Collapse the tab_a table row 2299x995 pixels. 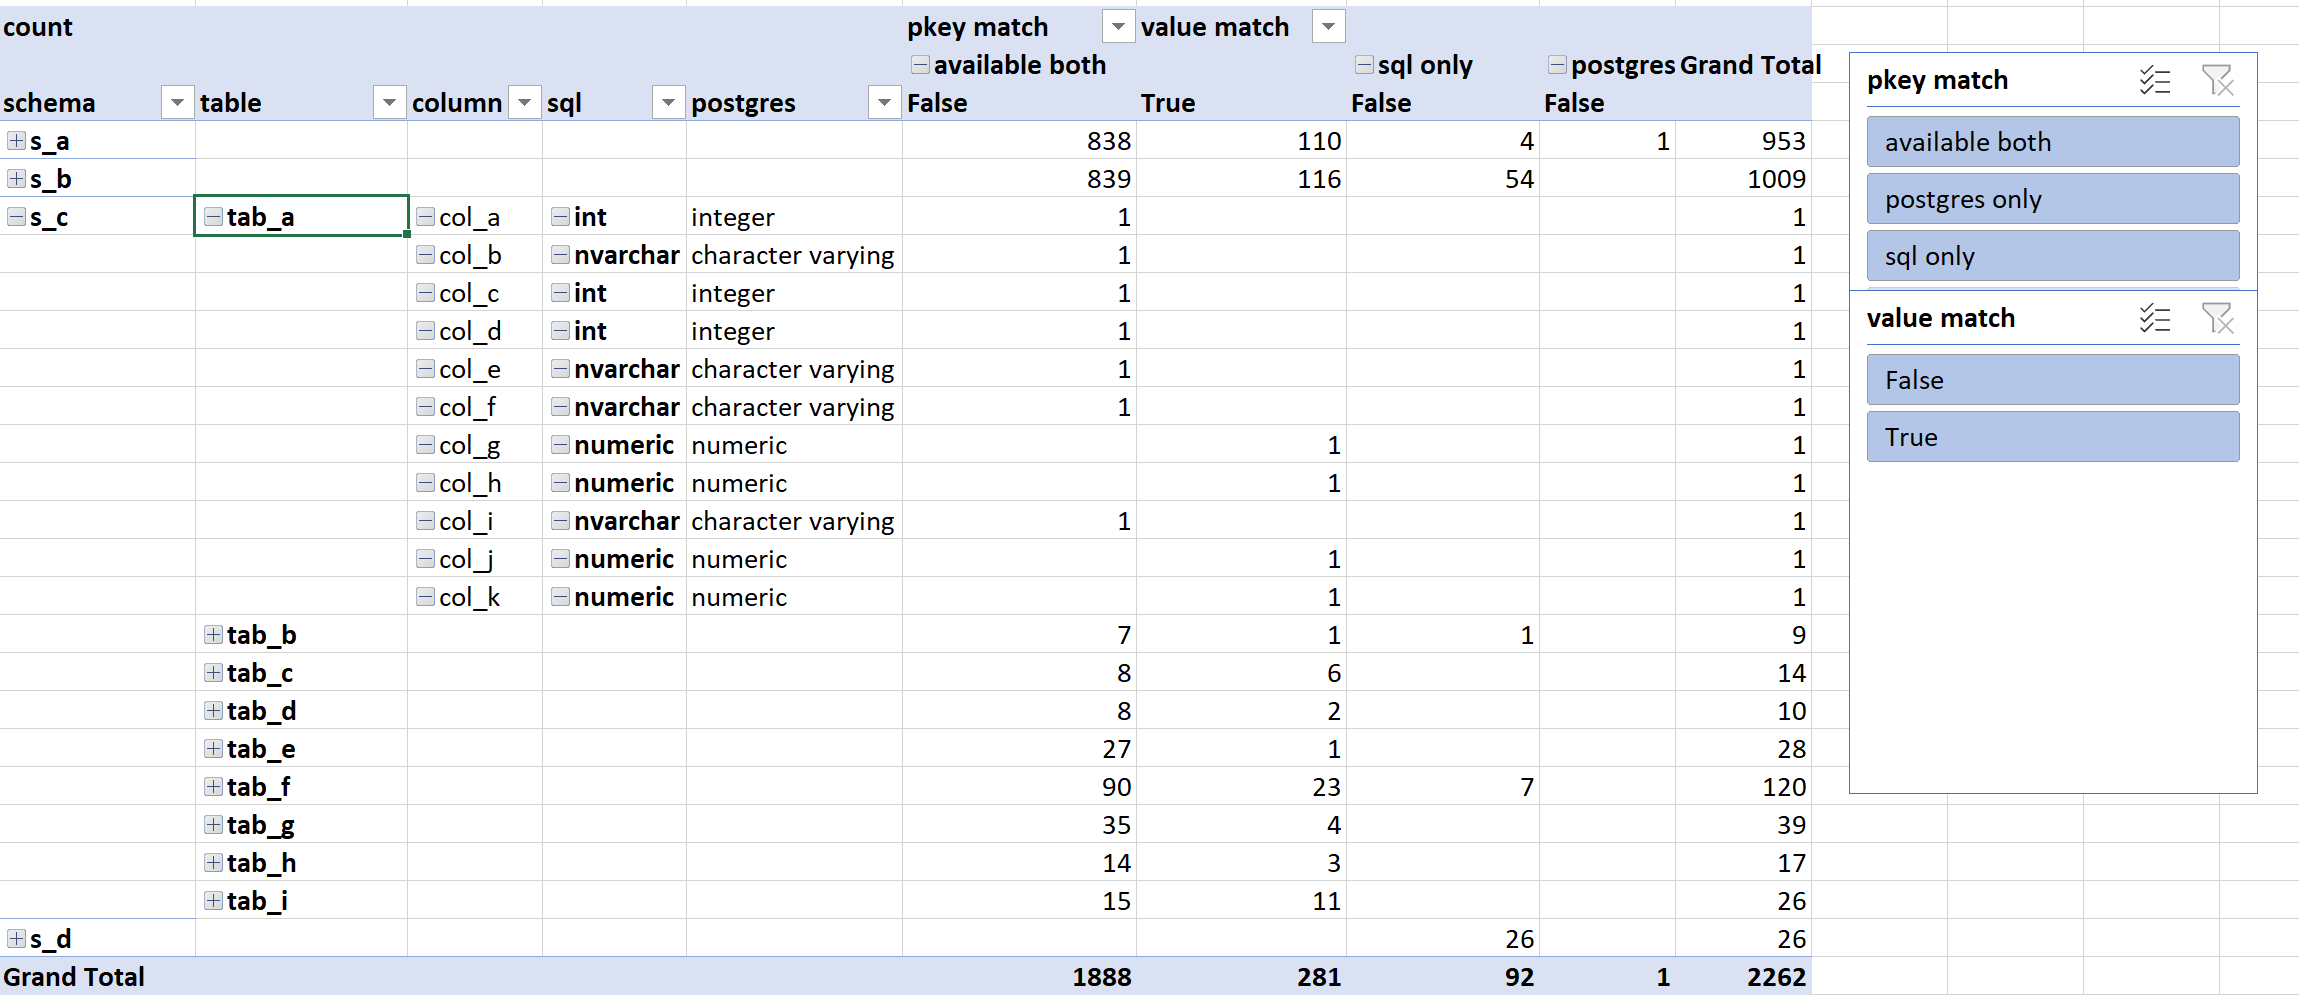pyautogui.click(x=212, y=216)
